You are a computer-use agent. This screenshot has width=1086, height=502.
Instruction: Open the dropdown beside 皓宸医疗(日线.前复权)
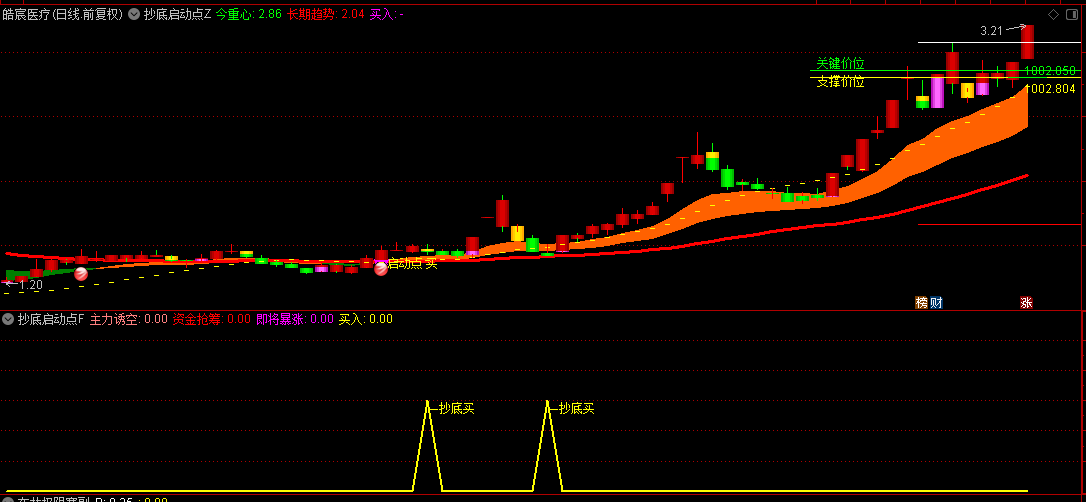click(134, 14)
